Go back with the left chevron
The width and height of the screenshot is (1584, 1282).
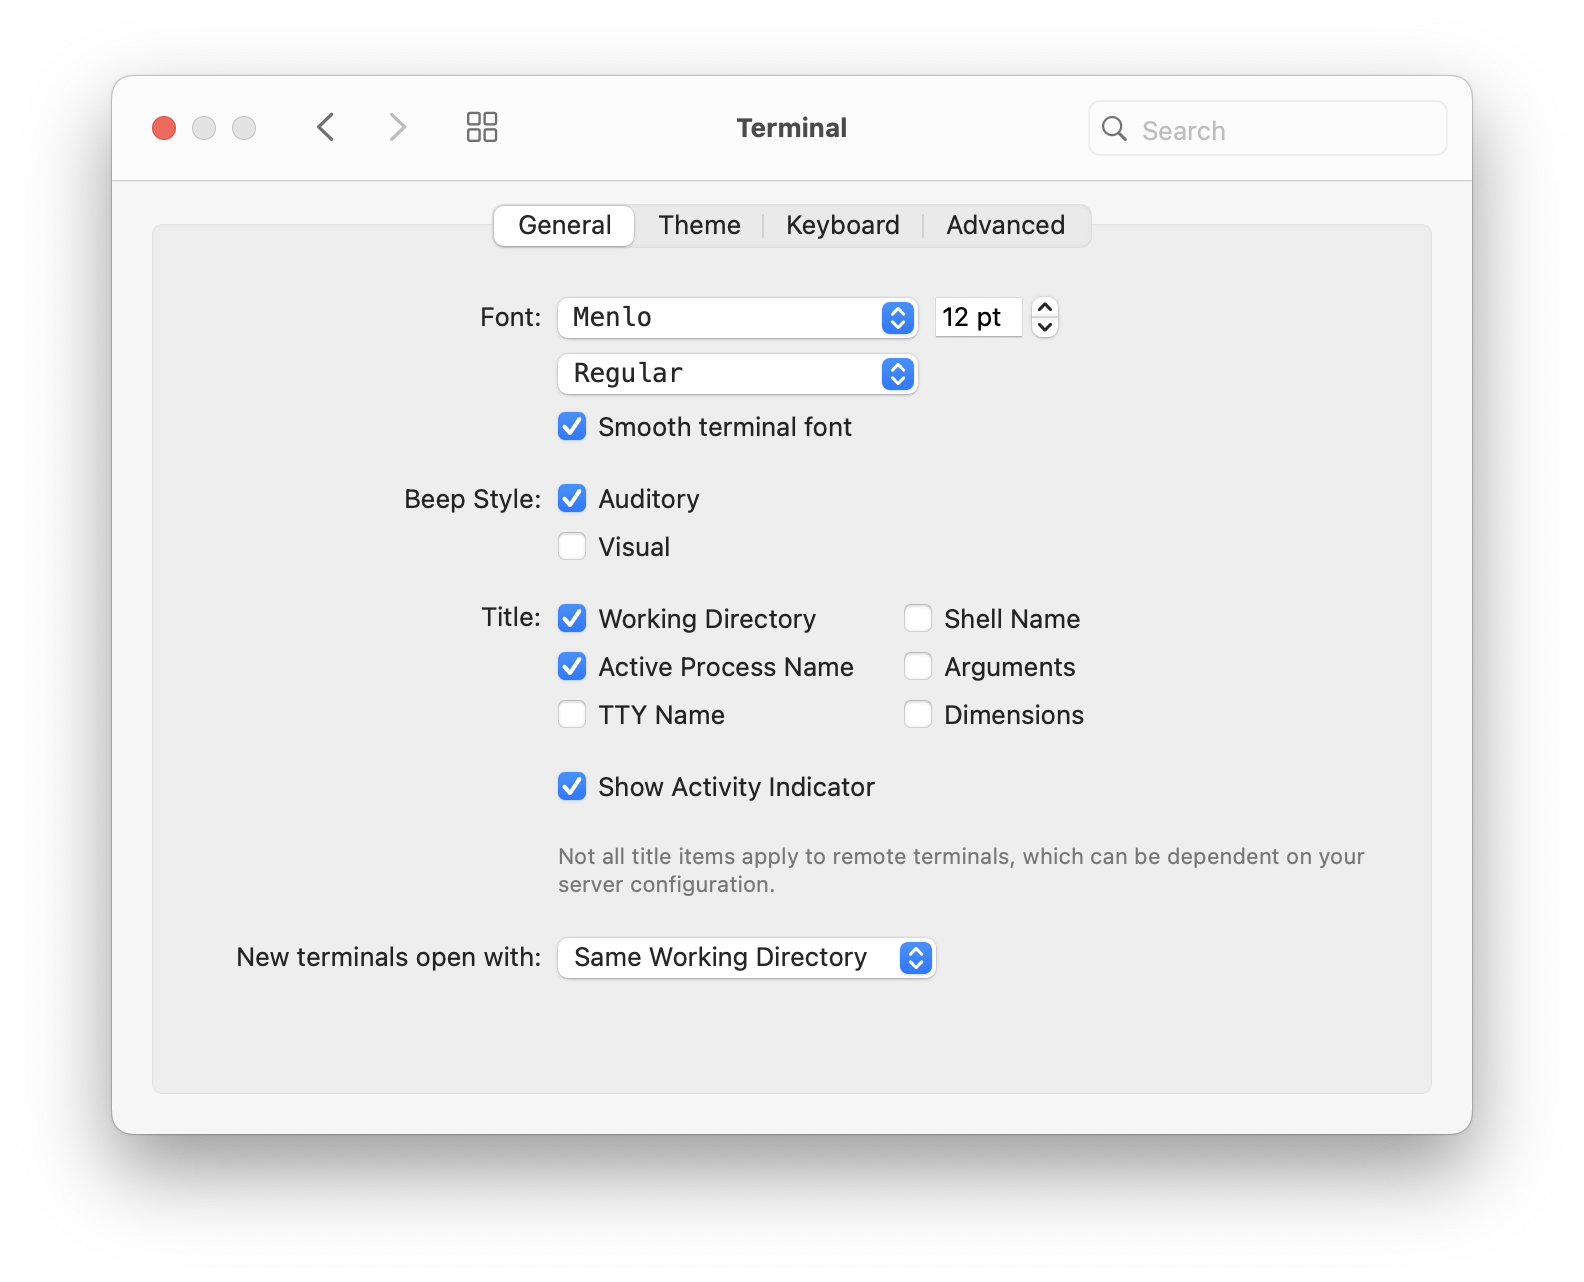tap(326, 127)
